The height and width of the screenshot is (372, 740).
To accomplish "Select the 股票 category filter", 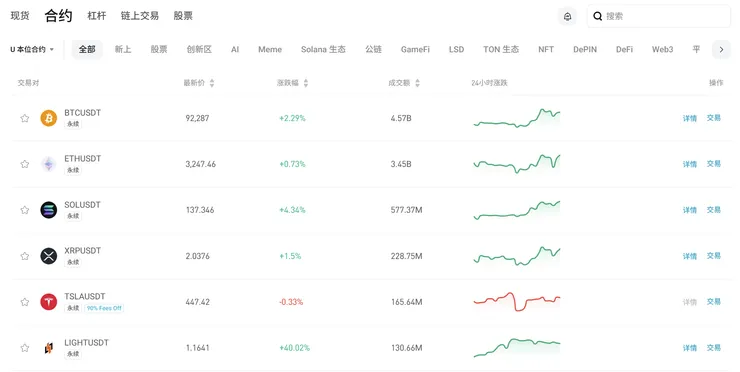I will (159, 49).
